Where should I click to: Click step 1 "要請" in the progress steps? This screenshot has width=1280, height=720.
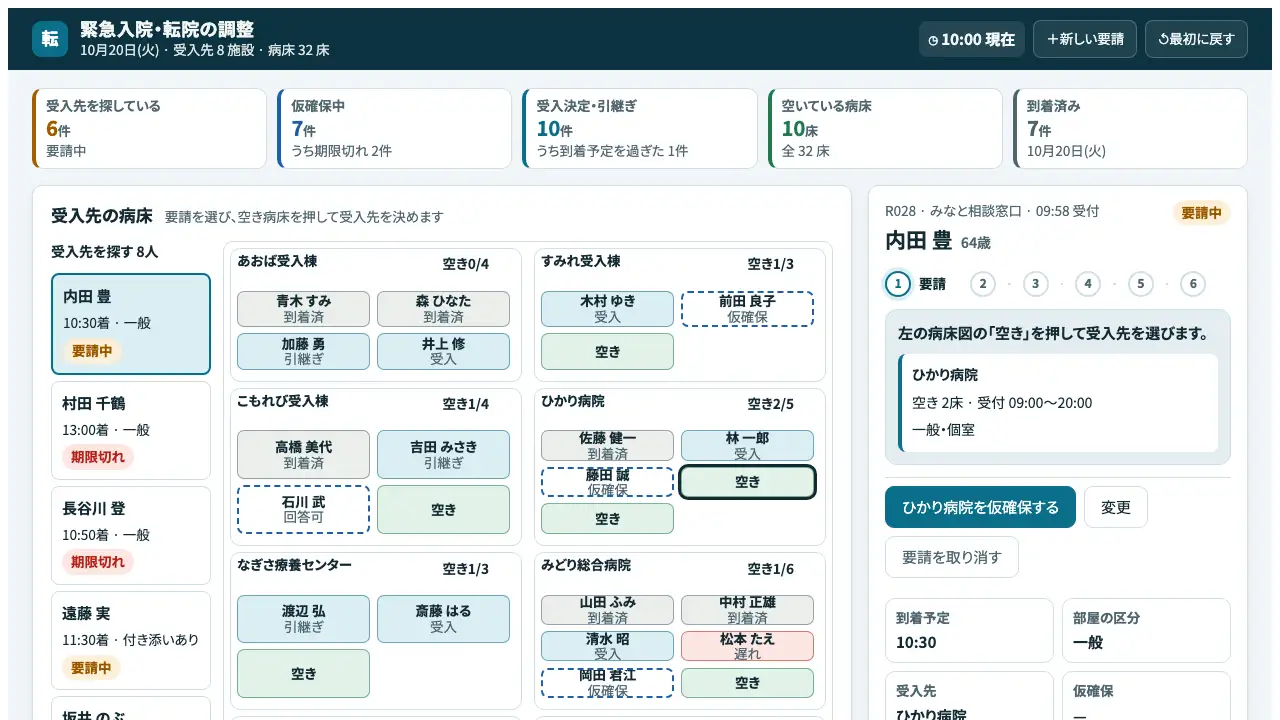coord(916,284)
